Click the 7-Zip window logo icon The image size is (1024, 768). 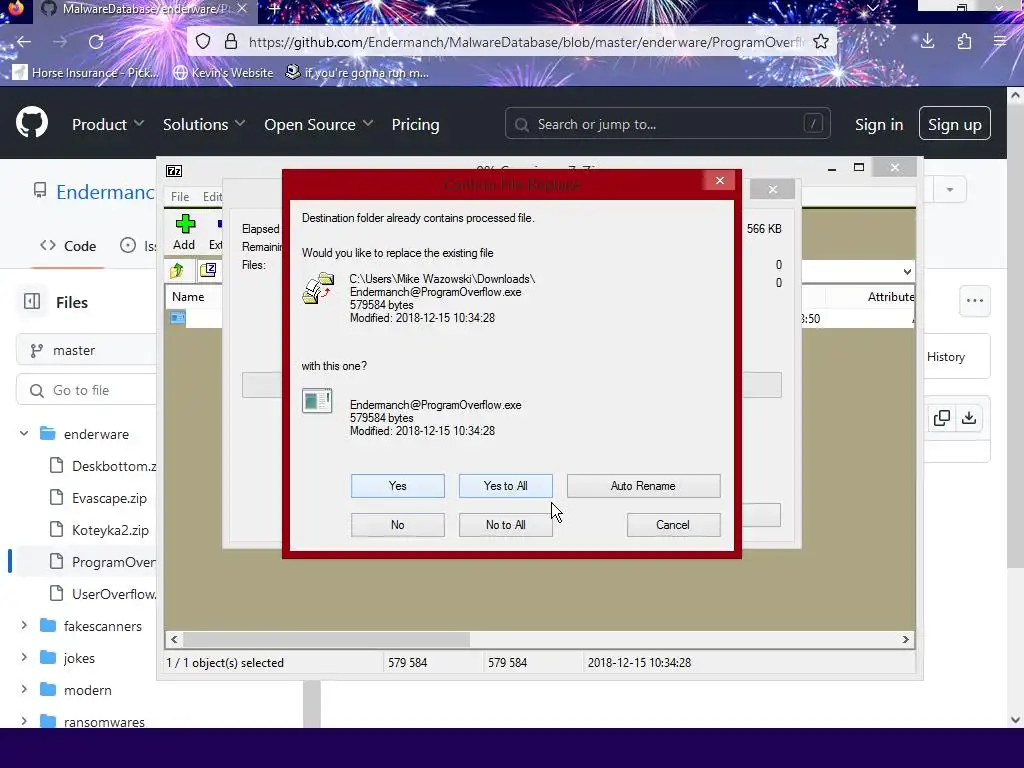(x=174, y=171)
